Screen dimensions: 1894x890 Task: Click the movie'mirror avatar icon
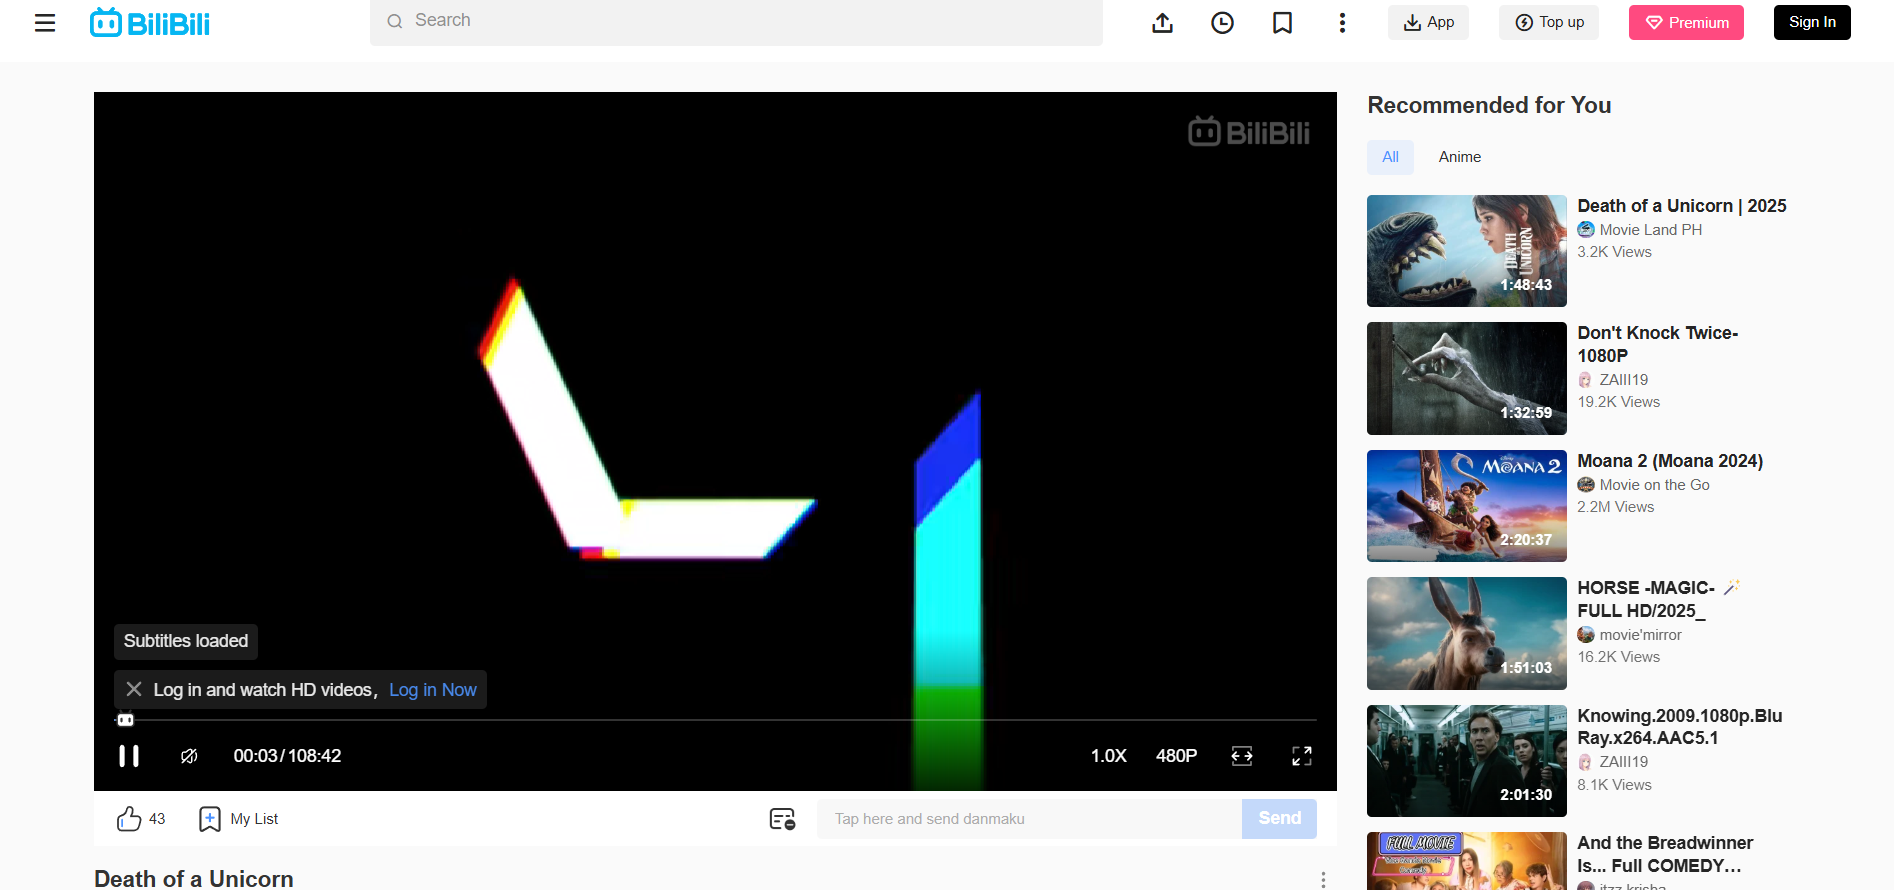tap(1586, 635)
